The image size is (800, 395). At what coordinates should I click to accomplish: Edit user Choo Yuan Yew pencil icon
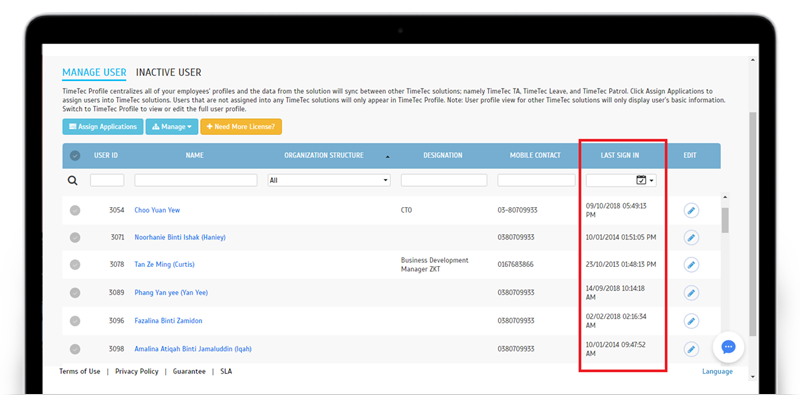click(691, 210)
